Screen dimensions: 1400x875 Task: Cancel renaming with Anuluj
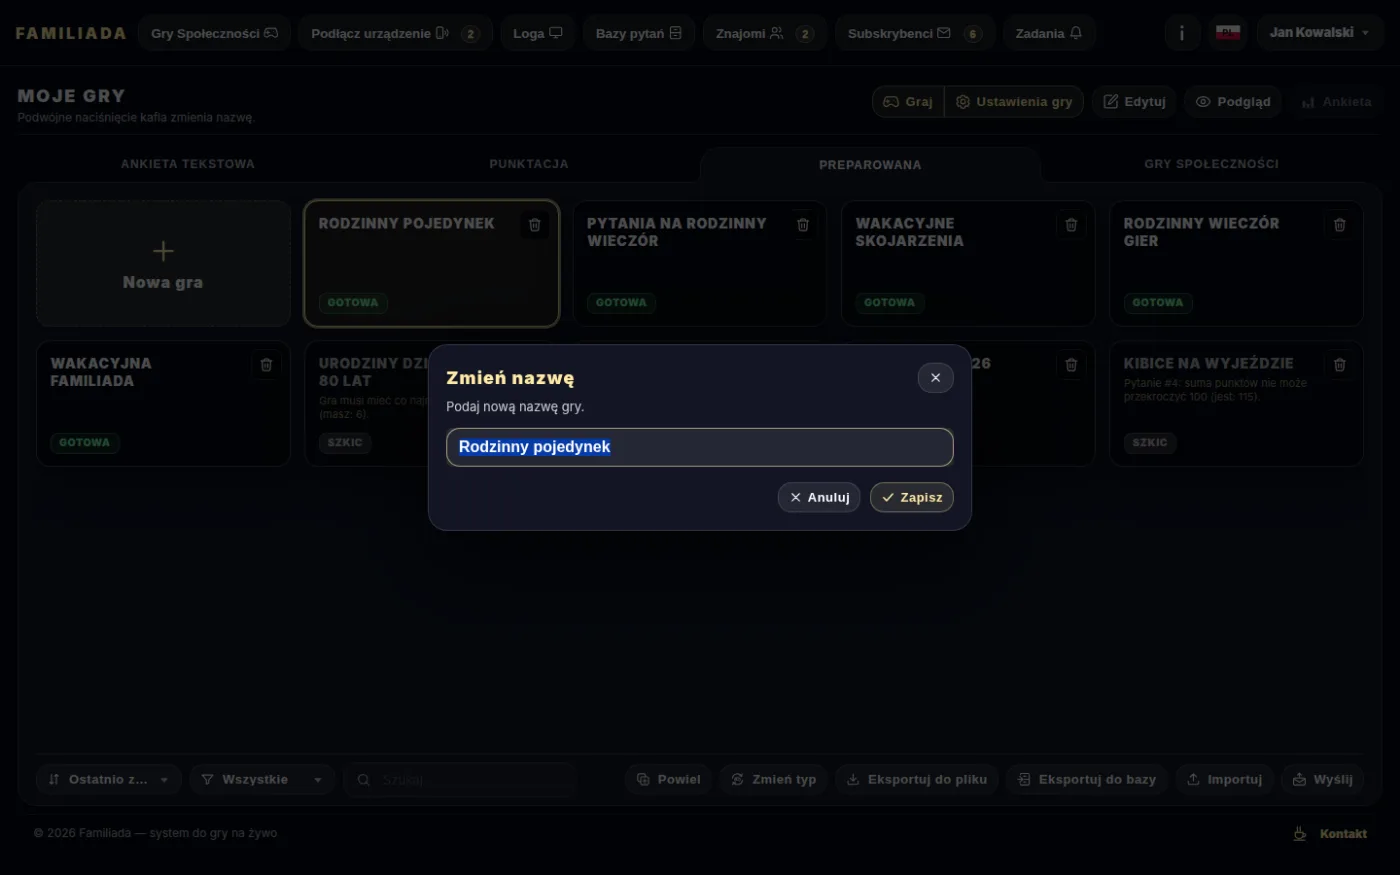tap(819, 497)
